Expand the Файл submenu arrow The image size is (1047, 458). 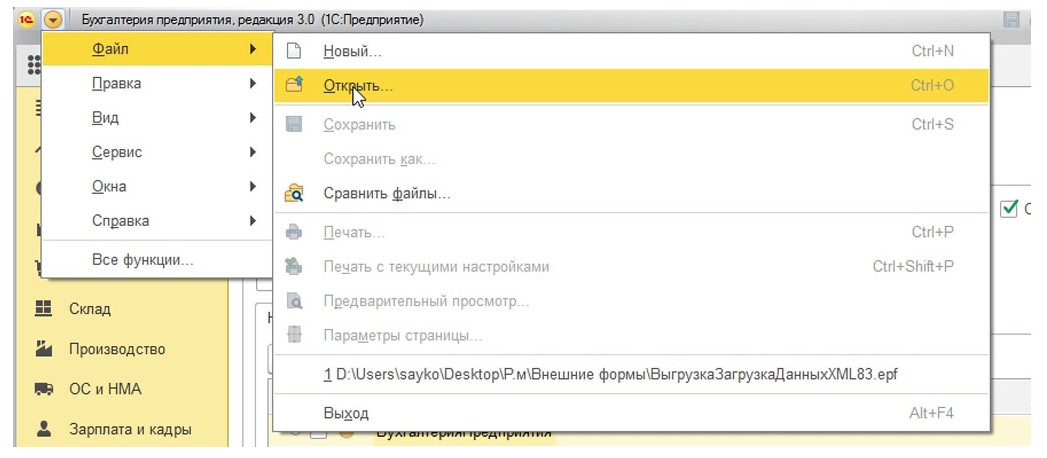tap(253, 49)
